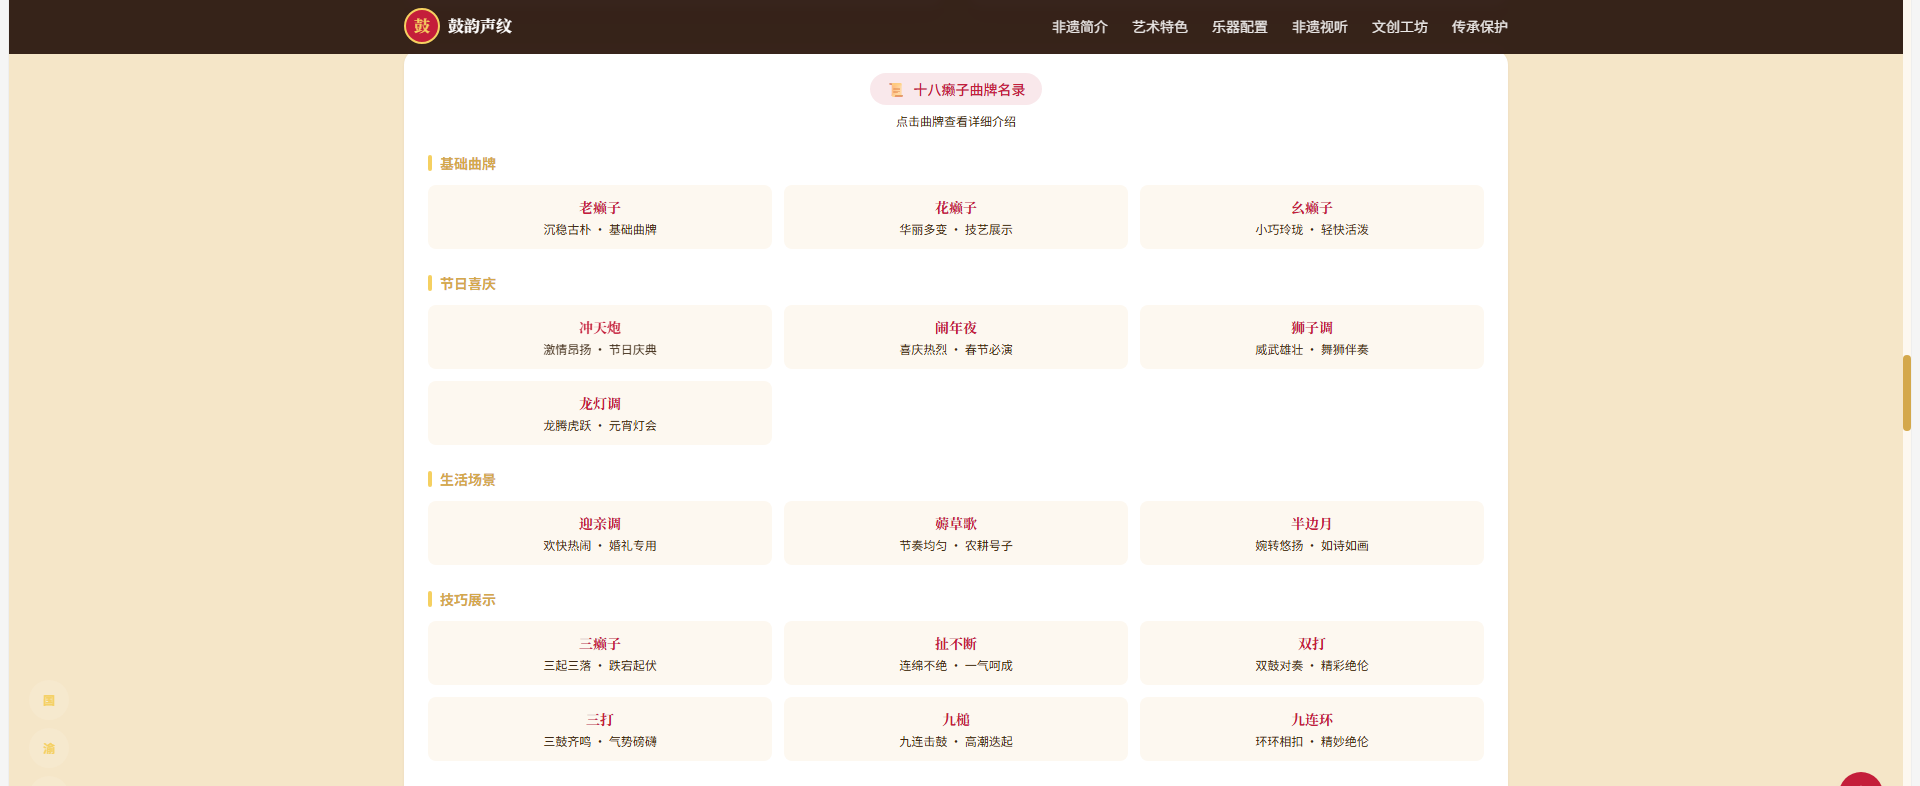Open the 老癞子 tune card
Image resolution: width=1920 pixels, height=786 pixels.
click(600, 217)
